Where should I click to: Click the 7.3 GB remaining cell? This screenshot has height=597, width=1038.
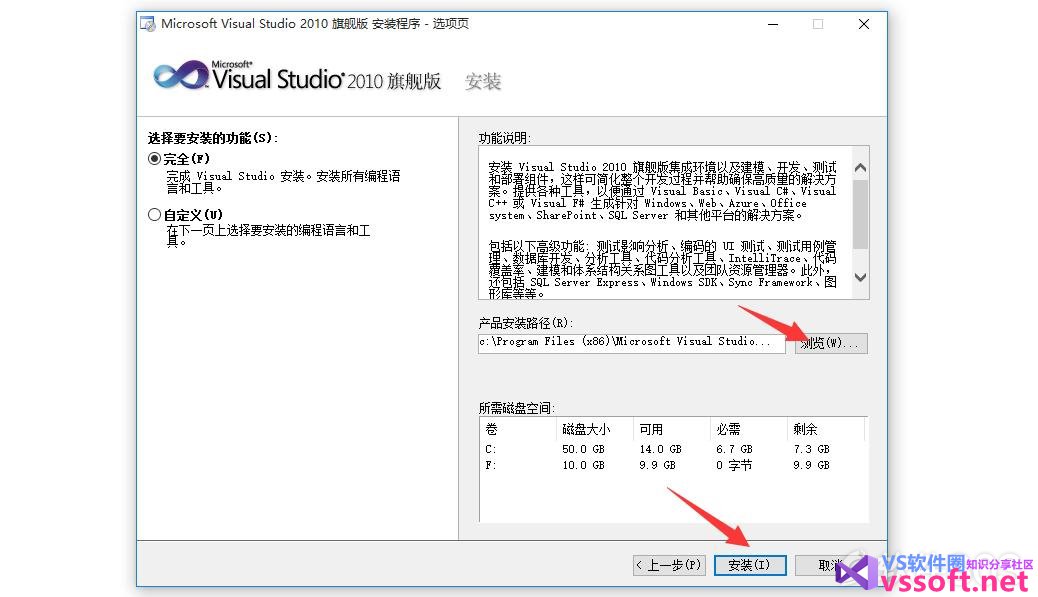(811, 449)
